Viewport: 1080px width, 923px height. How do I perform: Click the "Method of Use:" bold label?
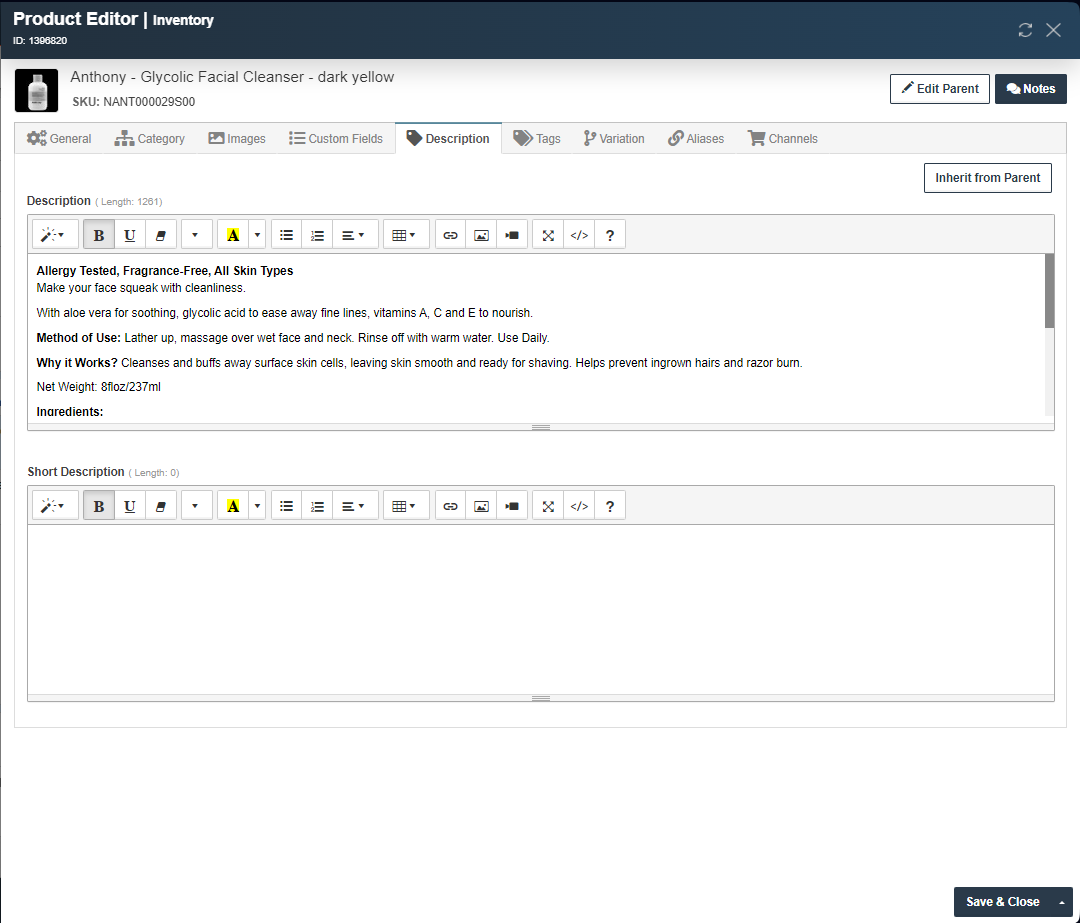click(79, 338)
